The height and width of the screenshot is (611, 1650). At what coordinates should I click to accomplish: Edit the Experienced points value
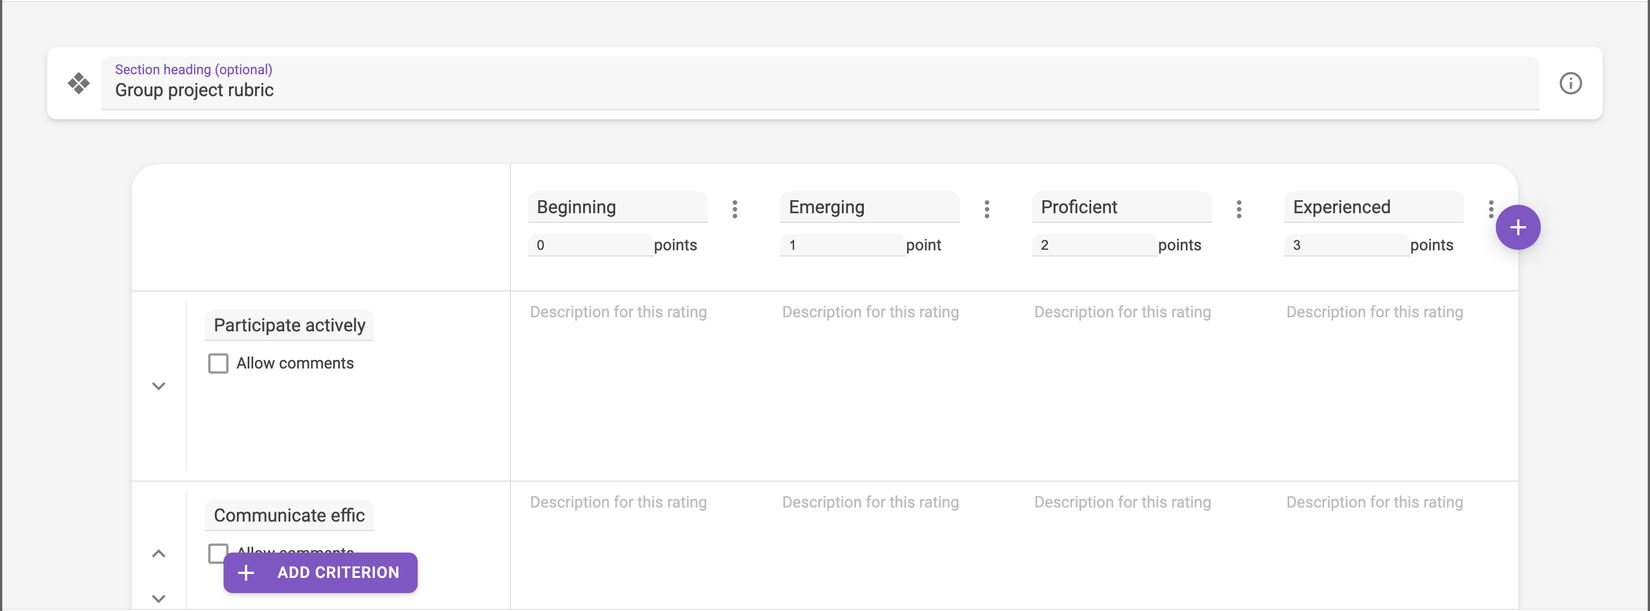click(1346, 245)
